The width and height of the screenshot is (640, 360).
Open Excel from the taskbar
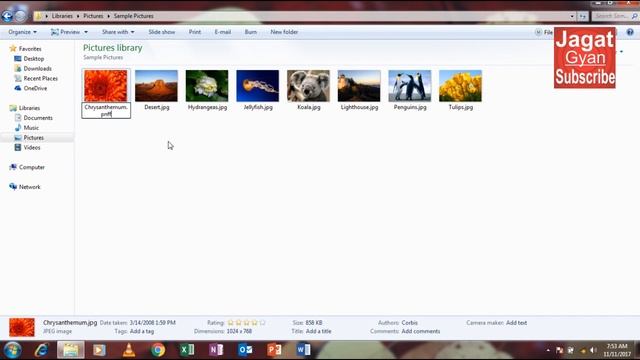pyautogui.click(x=187, y=350)
